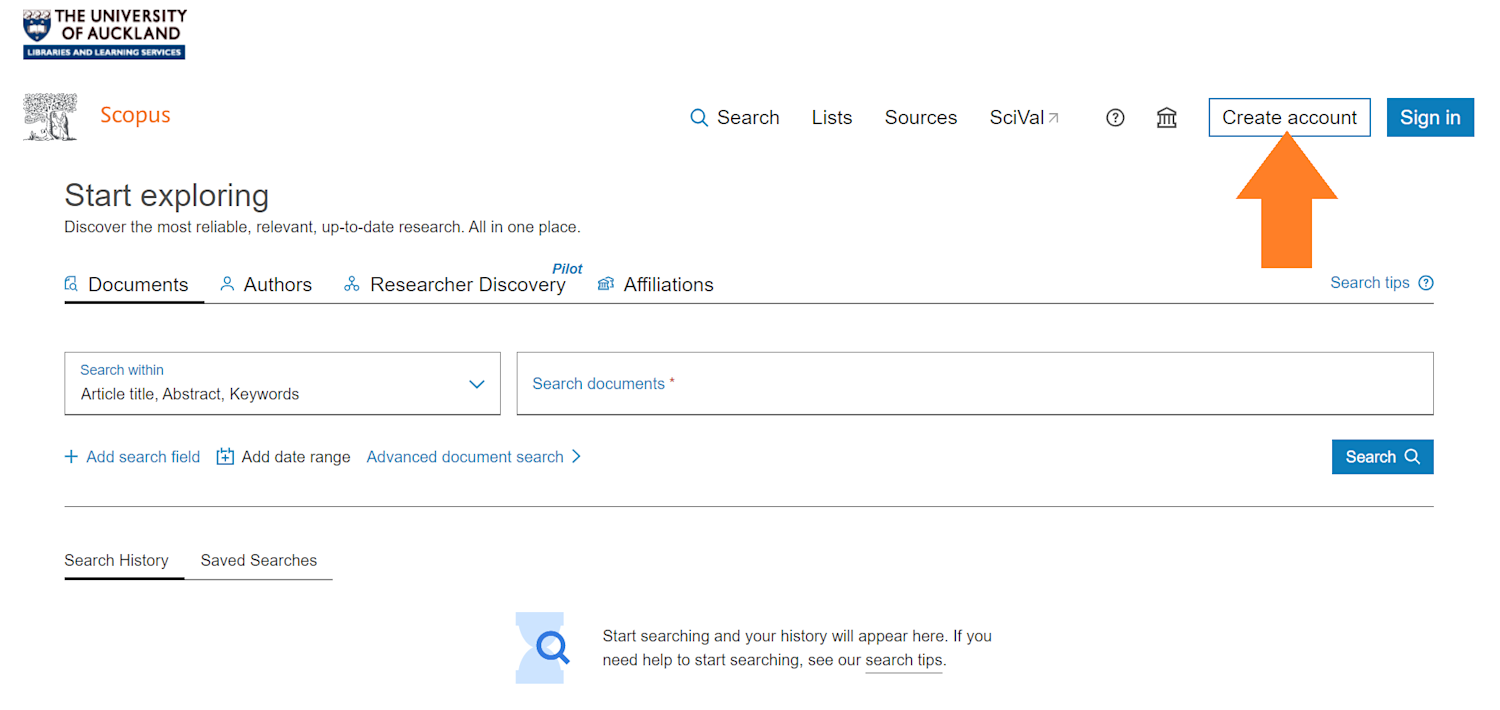This screenshot has height=710, width=1500.
Task: Open the search tips link
Action: (x=902, y=660)
